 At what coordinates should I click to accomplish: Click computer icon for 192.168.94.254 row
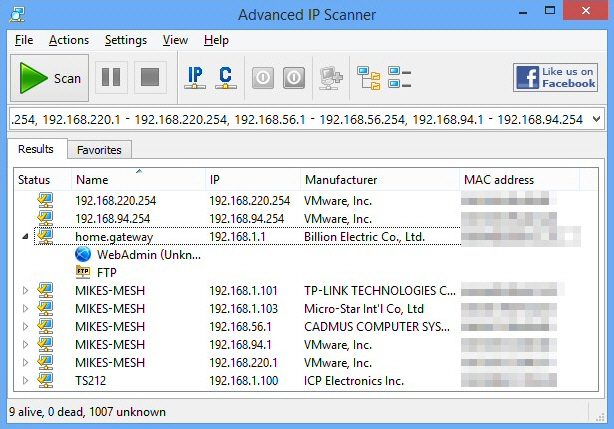click(x=45, y=218)
